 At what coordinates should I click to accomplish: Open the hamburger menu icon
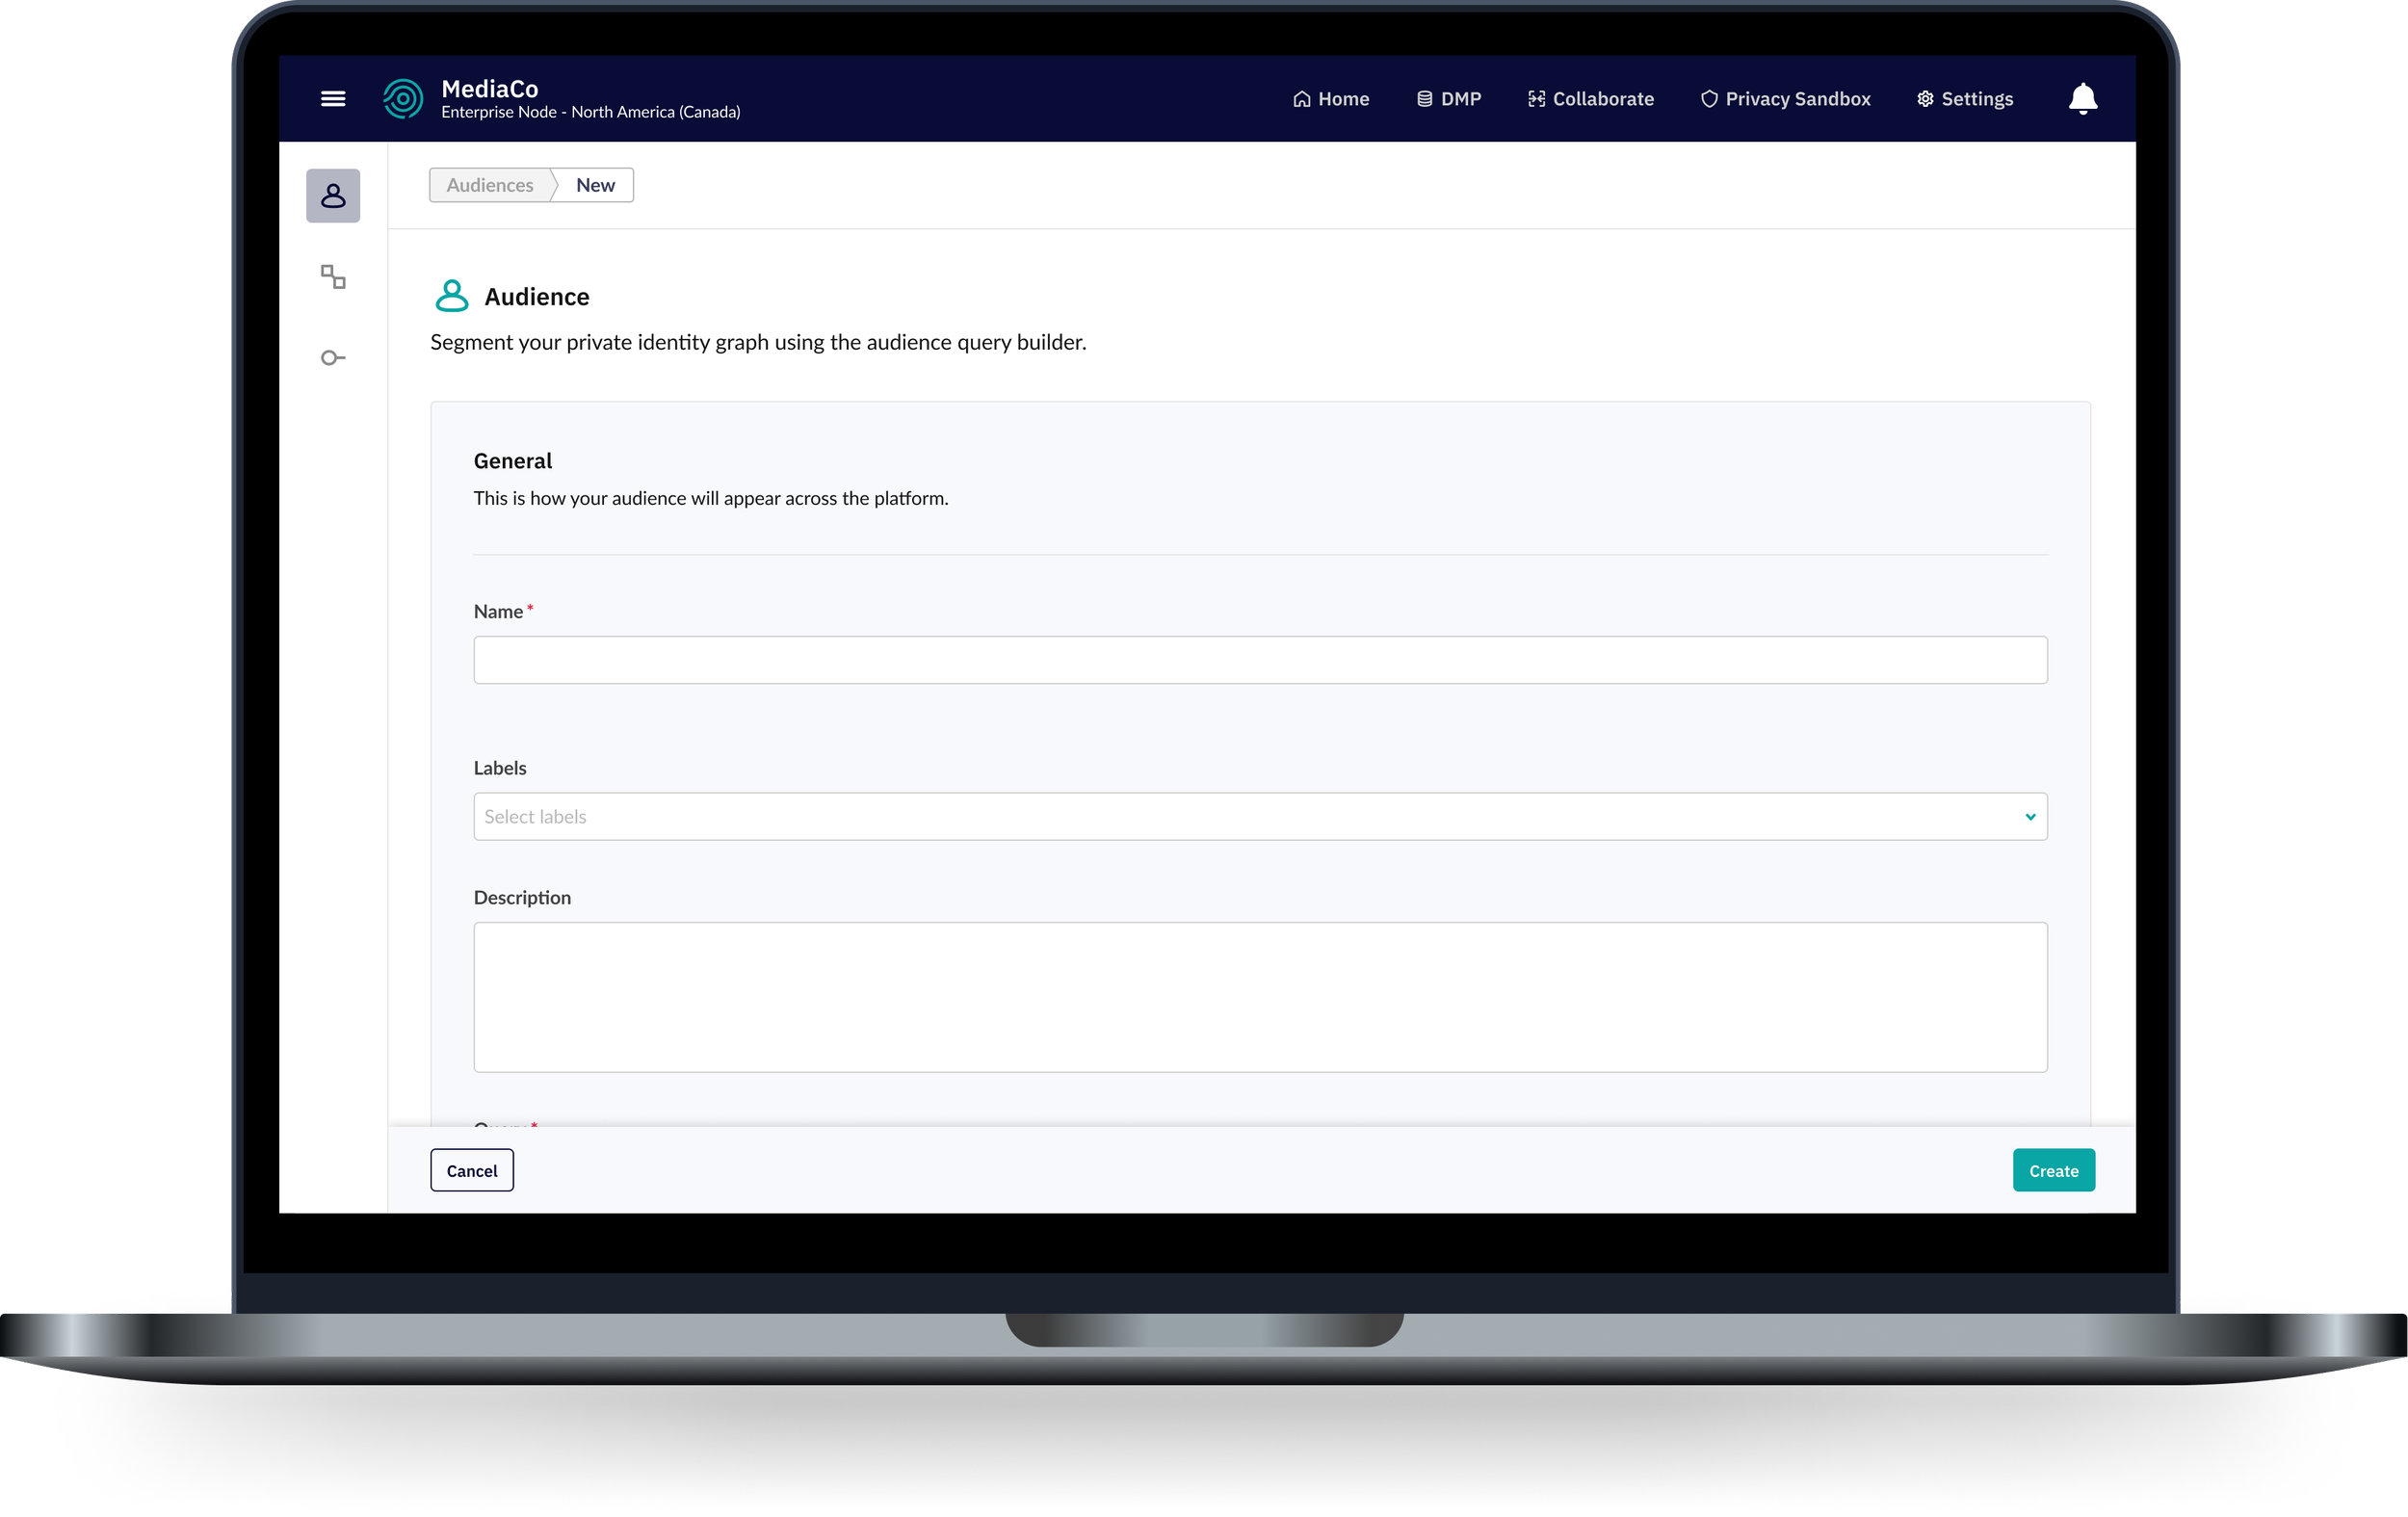click(x=333, y=98)
